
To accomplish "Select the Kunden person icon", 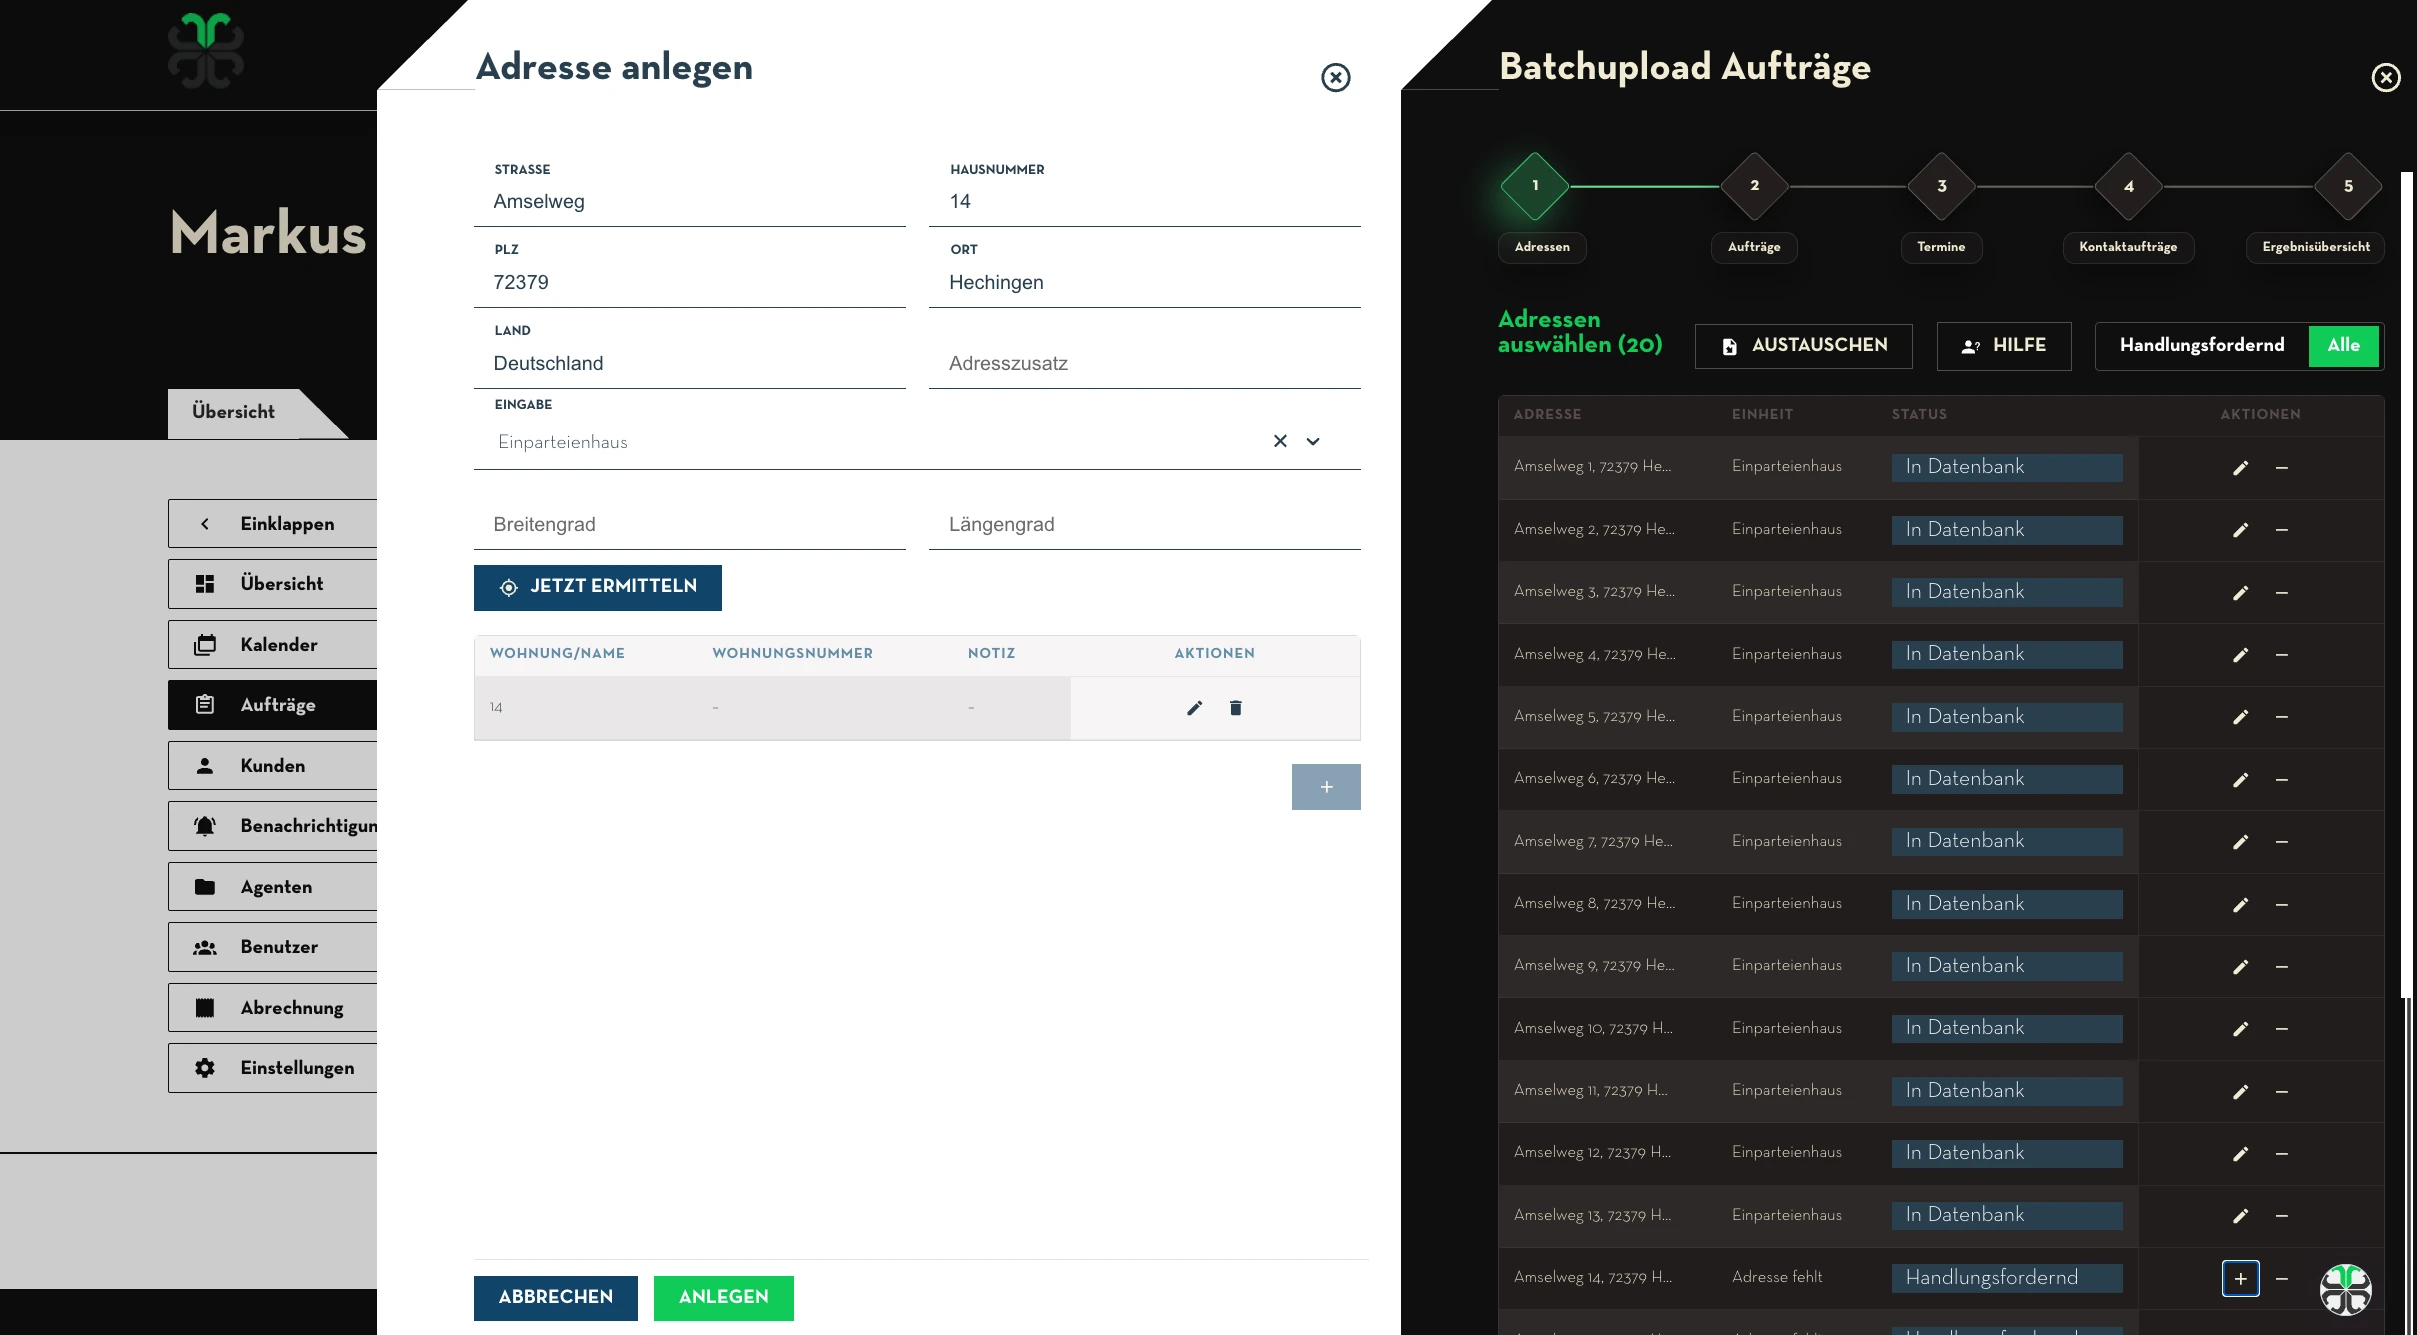I will (x=205, y=765).
